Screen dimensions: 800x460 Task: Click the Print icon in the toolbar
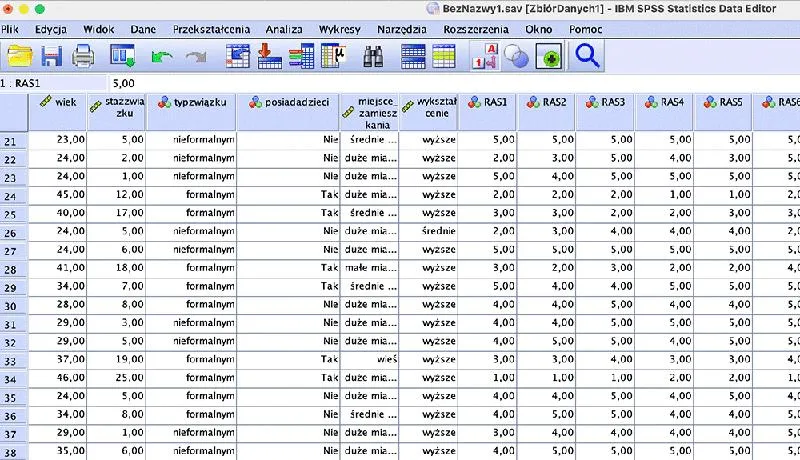pyautogui.click(x=82, y=57)
